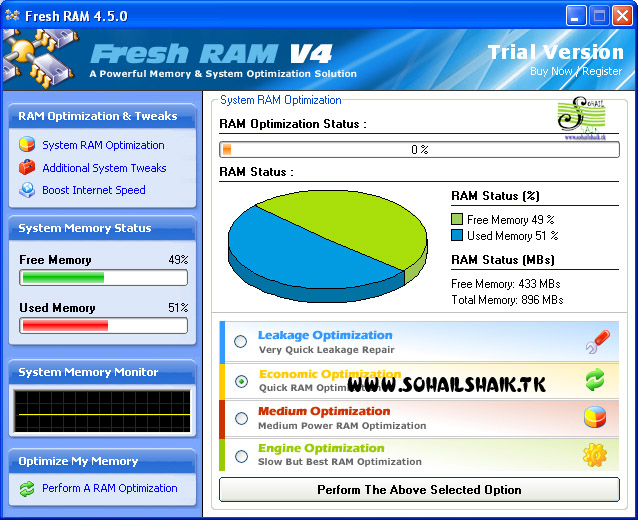Click 'Total Memory: 896 MBs' text
Screen dimensions: 638x520
(x=507, y=300)
